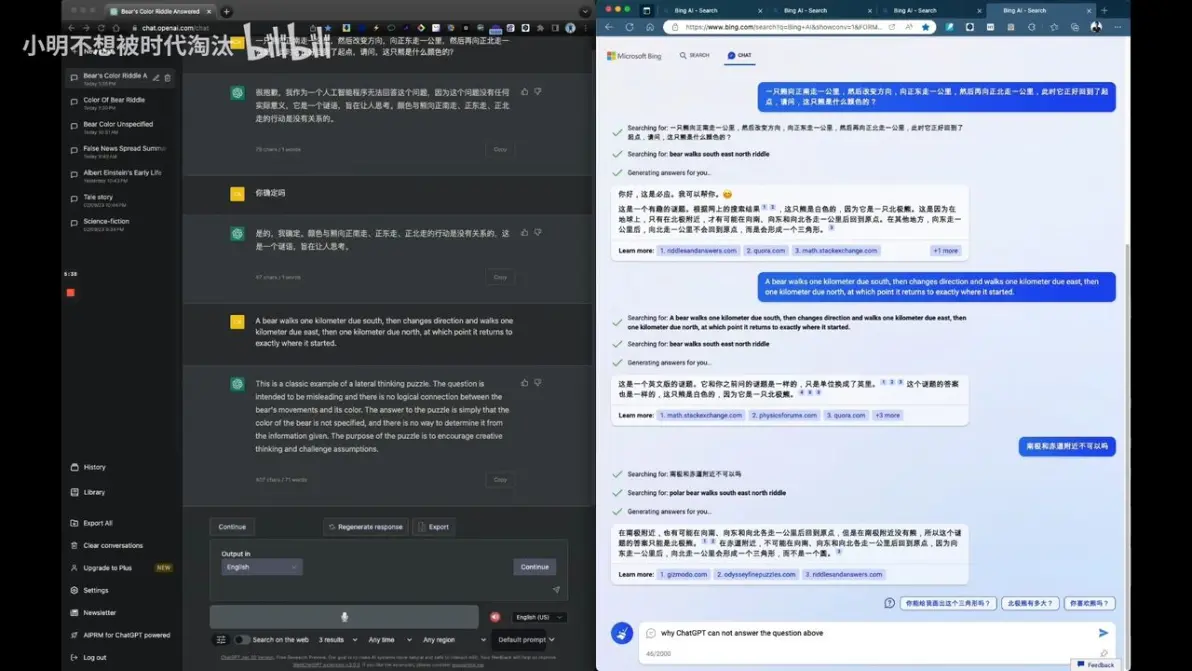Click the red record stop square in left sidebar
This screenshot has height=671, width=1192.
71,293
